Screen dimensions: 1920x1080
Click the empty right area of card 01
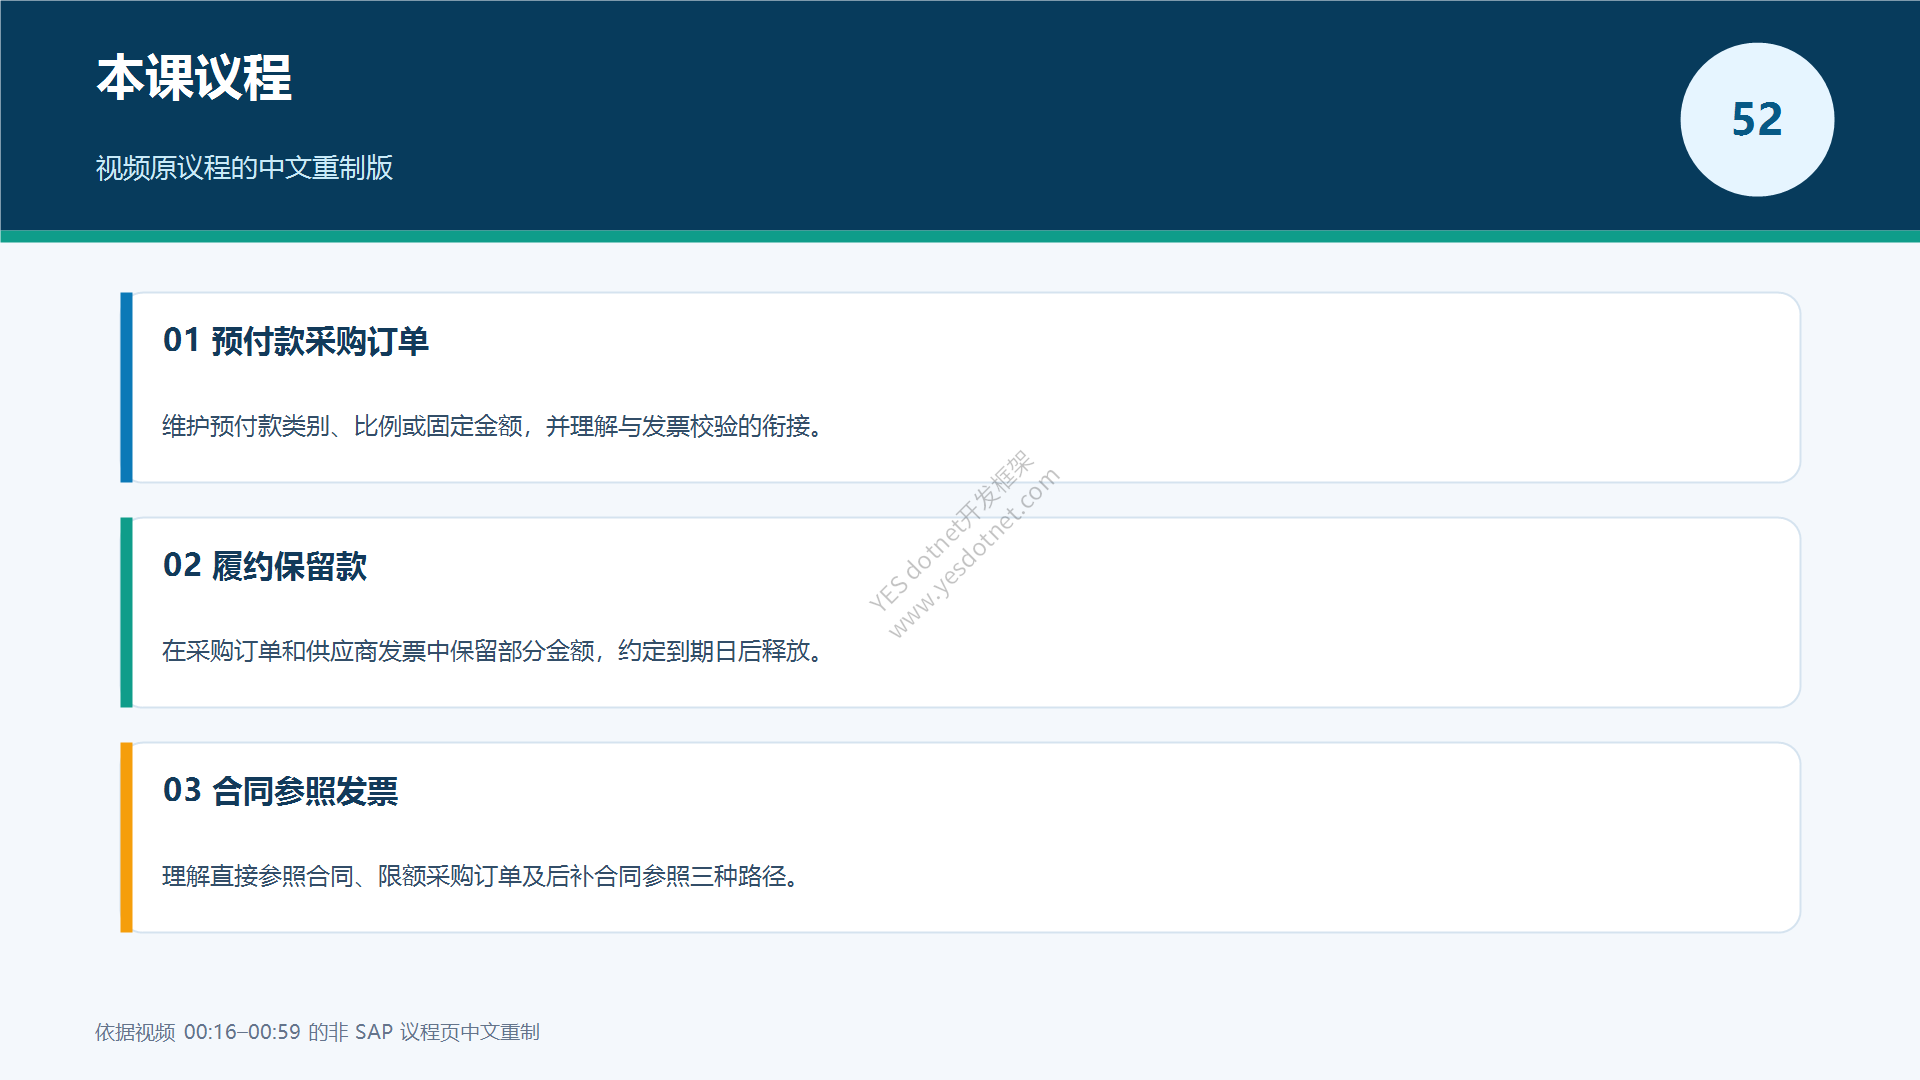coord(1400,388)
